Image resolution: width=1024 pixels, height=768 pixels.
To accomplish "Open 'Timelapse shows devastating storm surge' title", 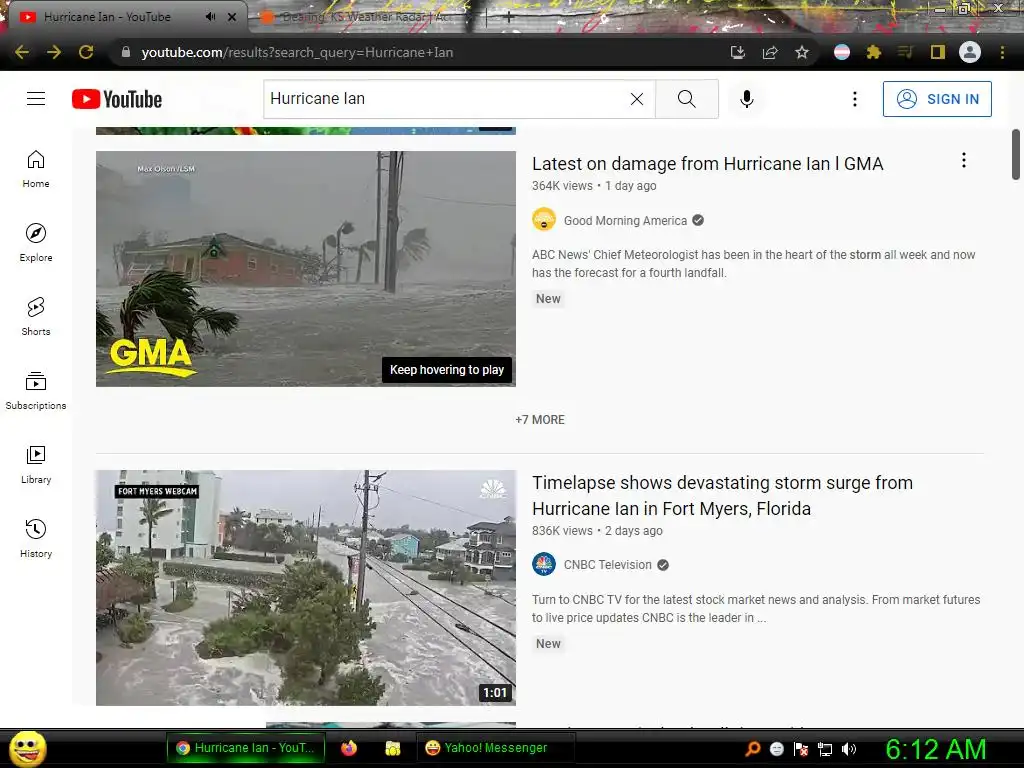I will 722,496.
